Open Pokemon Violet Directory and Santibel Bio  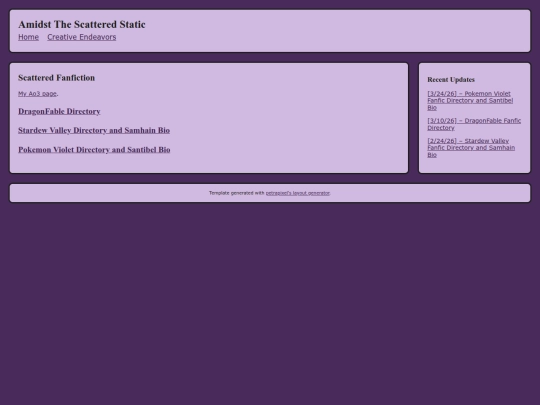(94, 149)
